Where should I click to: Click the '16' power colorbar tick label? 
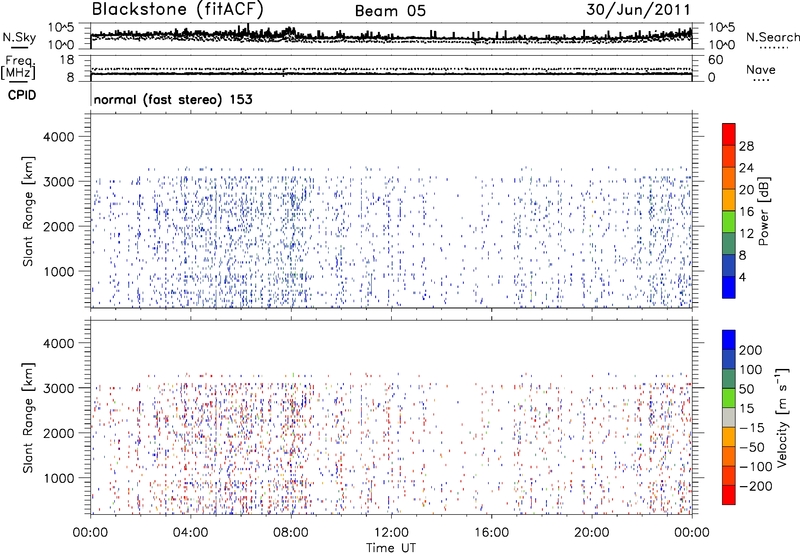(x=746, y=212)
